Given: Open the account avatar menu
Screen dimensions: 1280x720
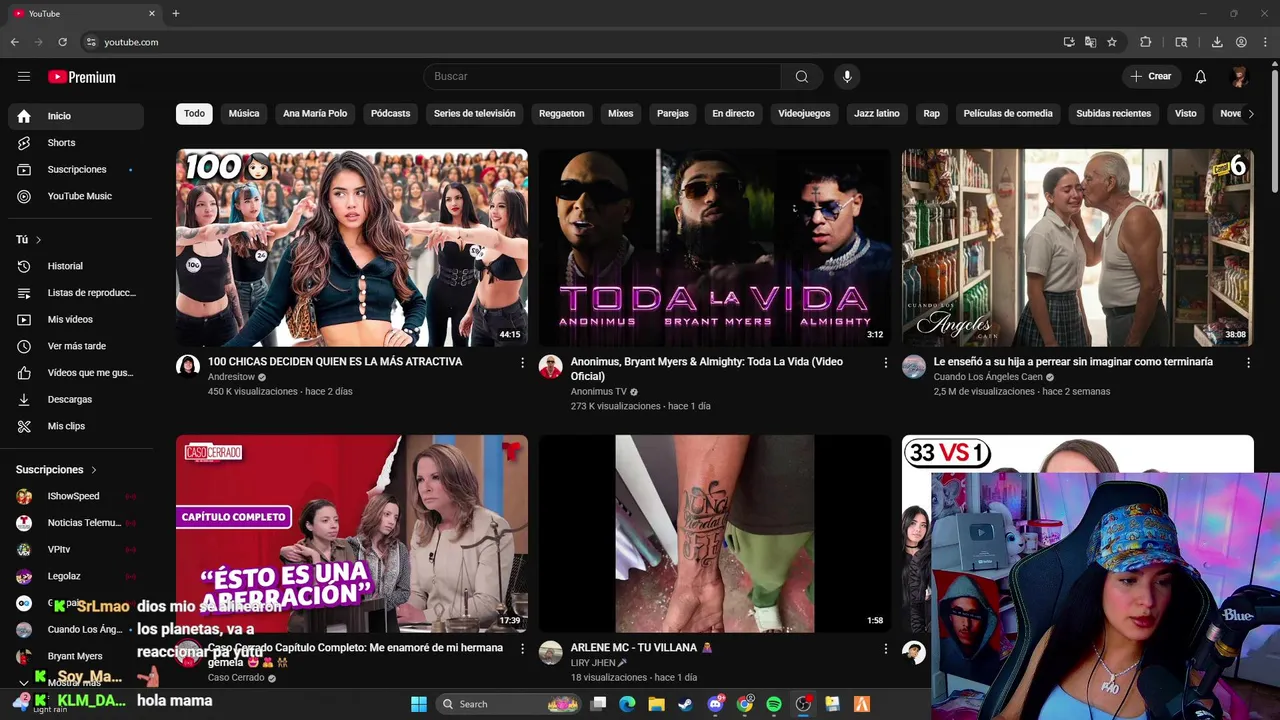Looking at the screenshot, I should 1239,76.
